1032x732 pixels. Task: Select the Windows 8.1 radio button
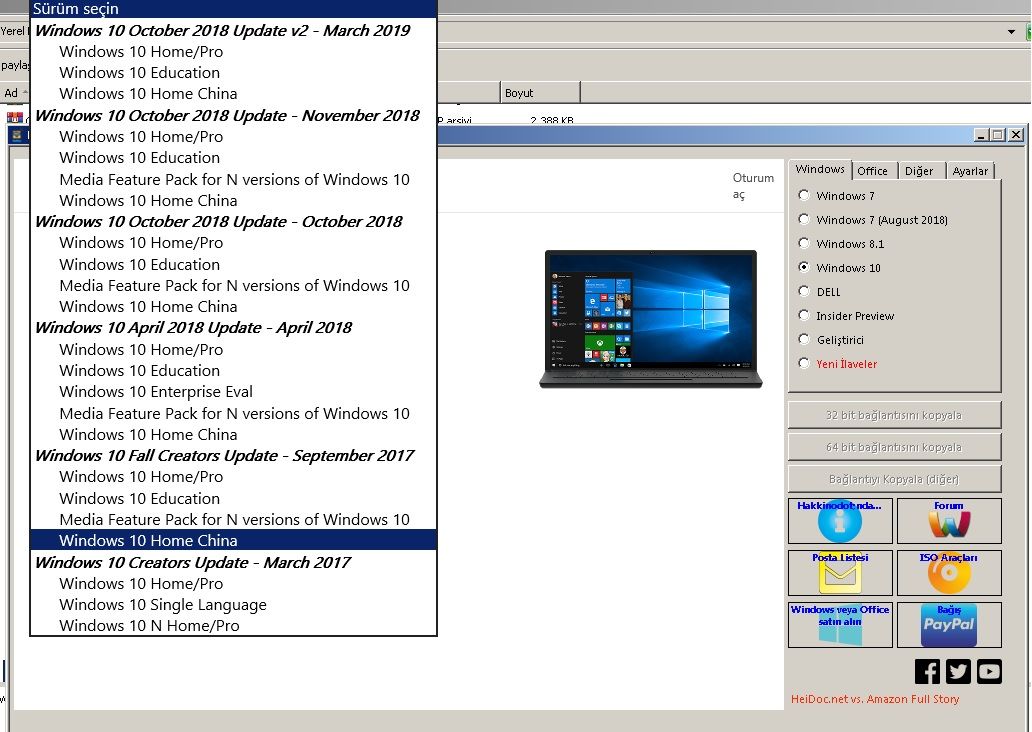pyautogui.click(x=804, y=243)
